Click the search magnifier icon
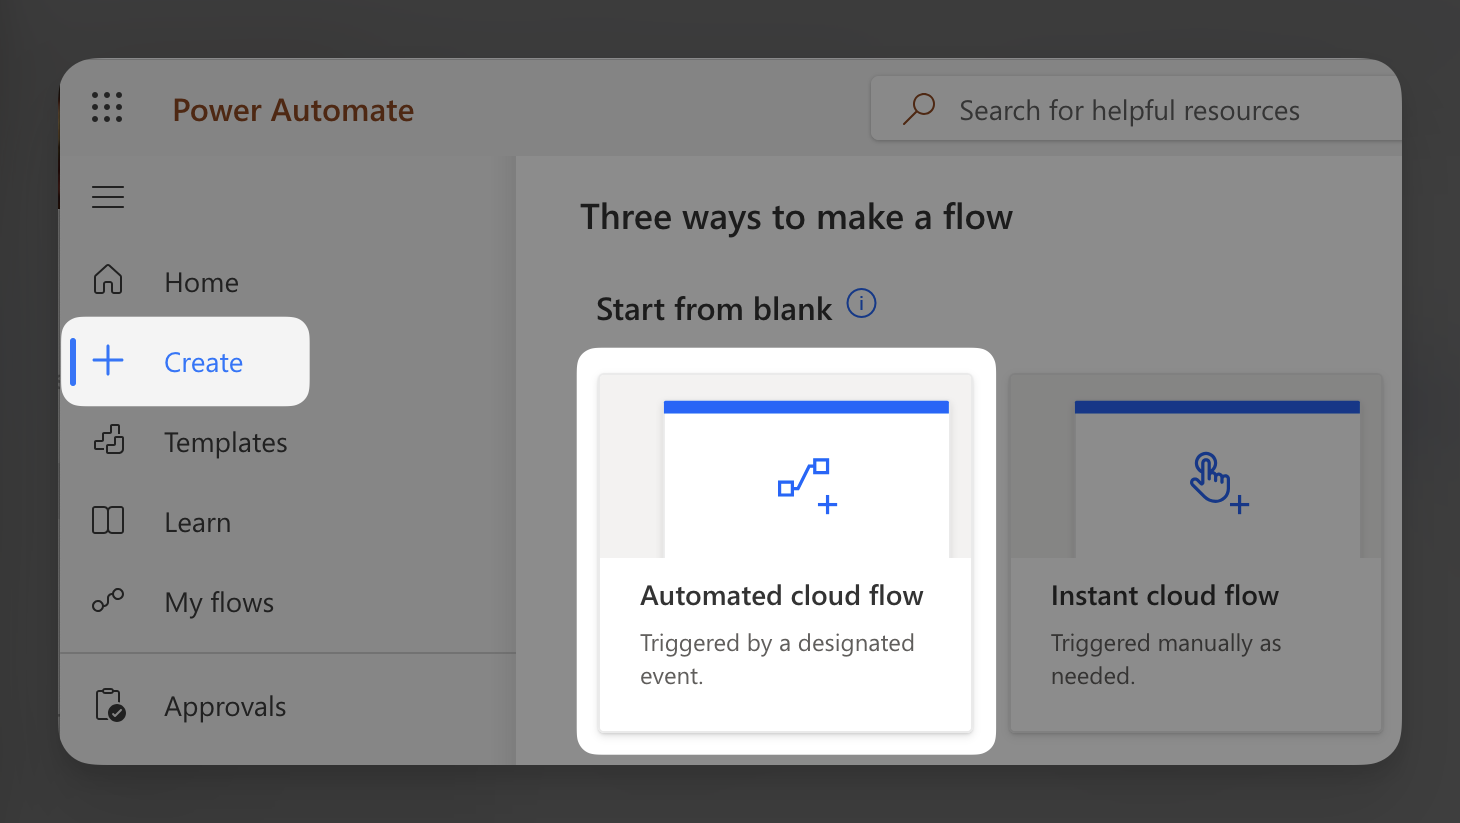The image size is (1460, 823). coord(918,108)
